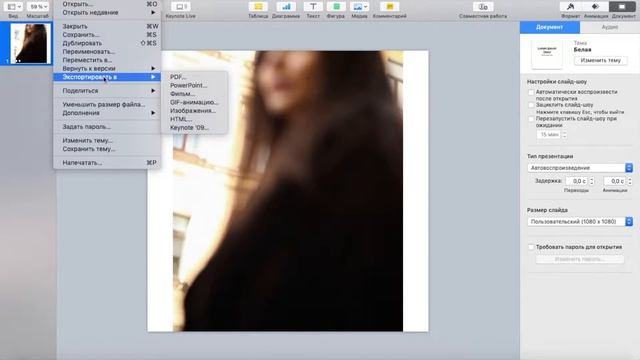Export as PowerPoint... from submenu
This screenshot has width=640, height=360.
coord(194,85)
